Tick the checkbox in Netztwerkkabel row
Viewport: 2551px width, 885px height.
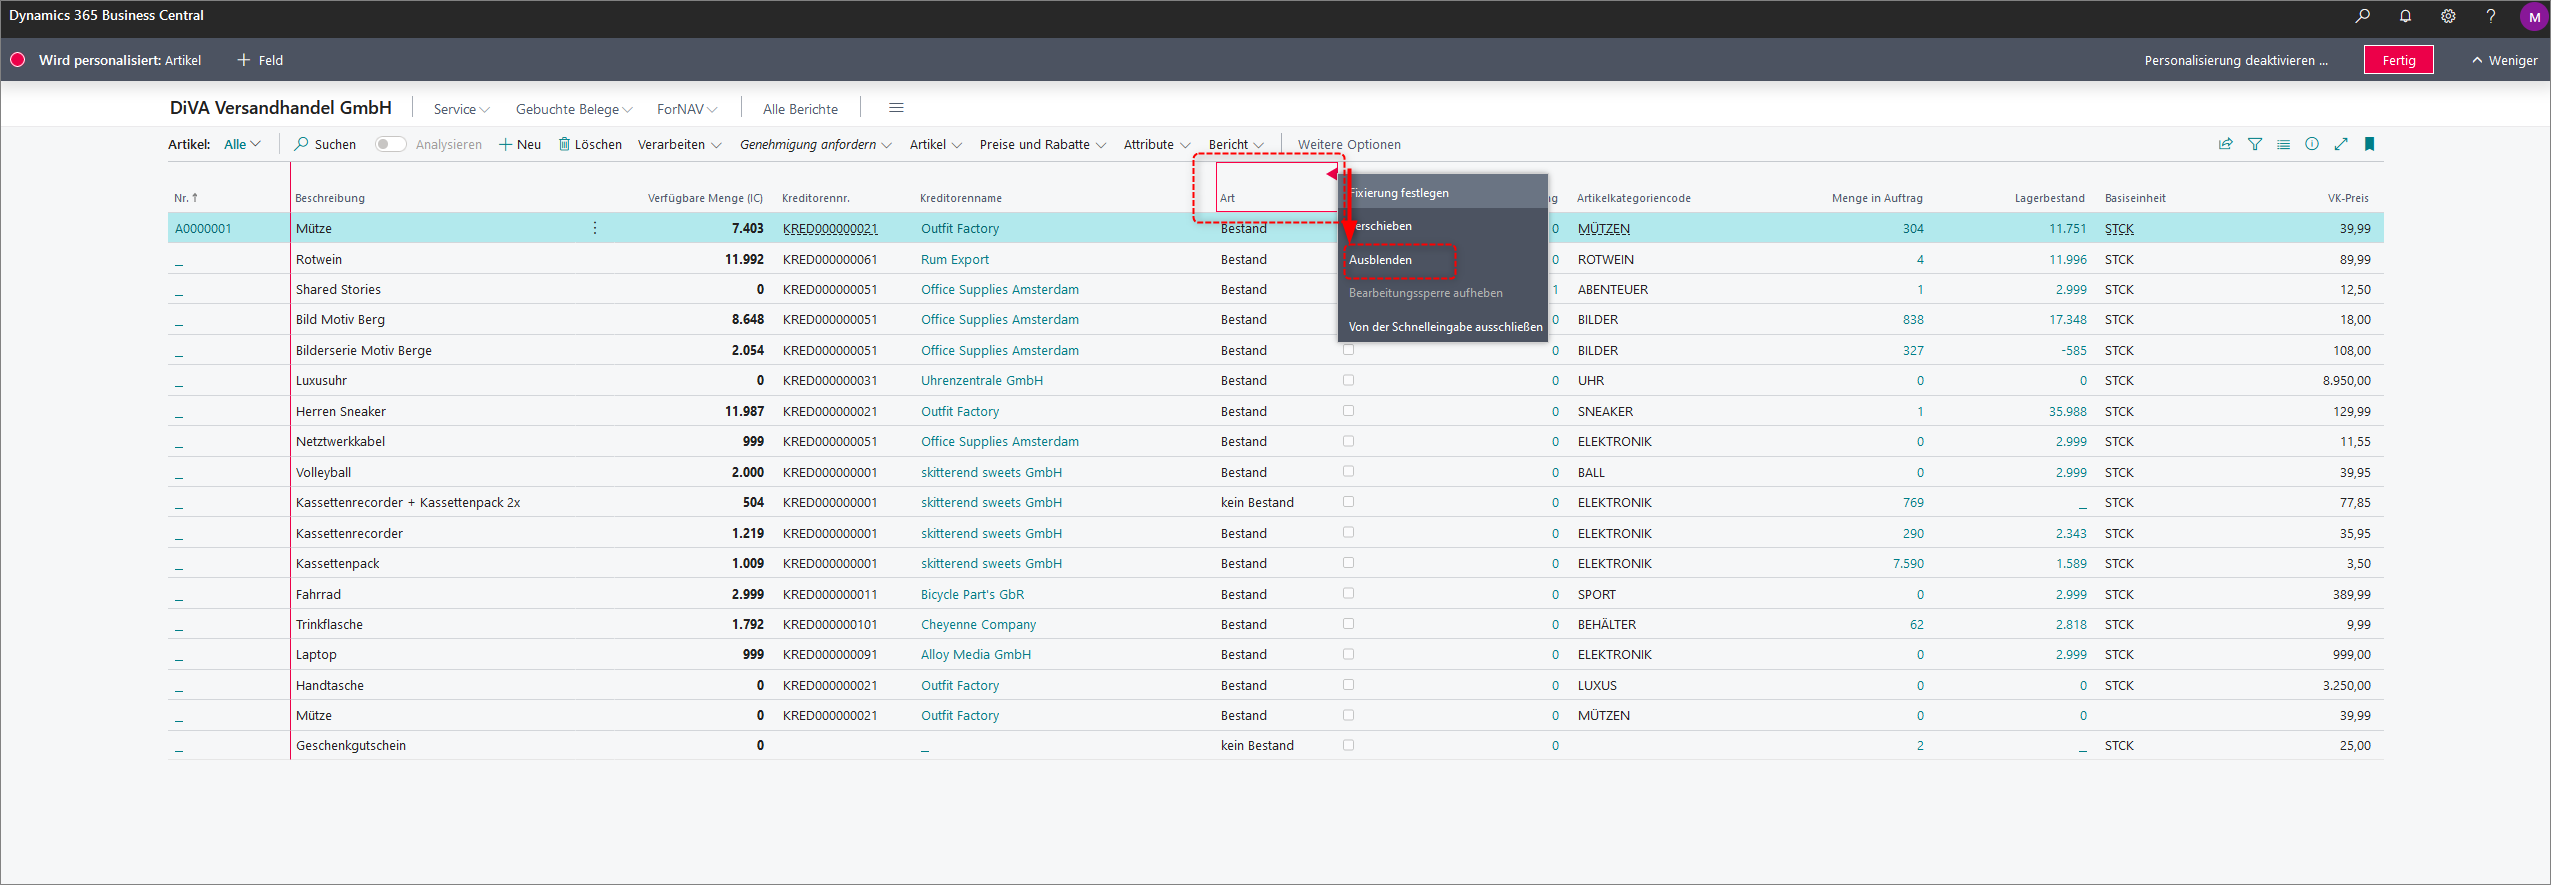pos(1348,441)
